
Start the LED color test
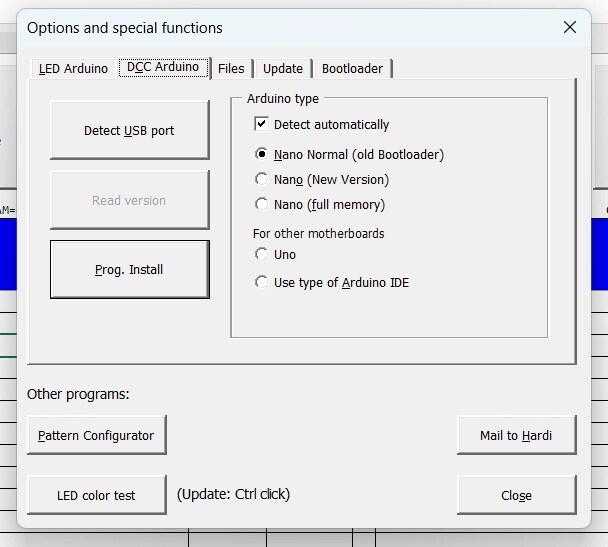tap(96, 495)
